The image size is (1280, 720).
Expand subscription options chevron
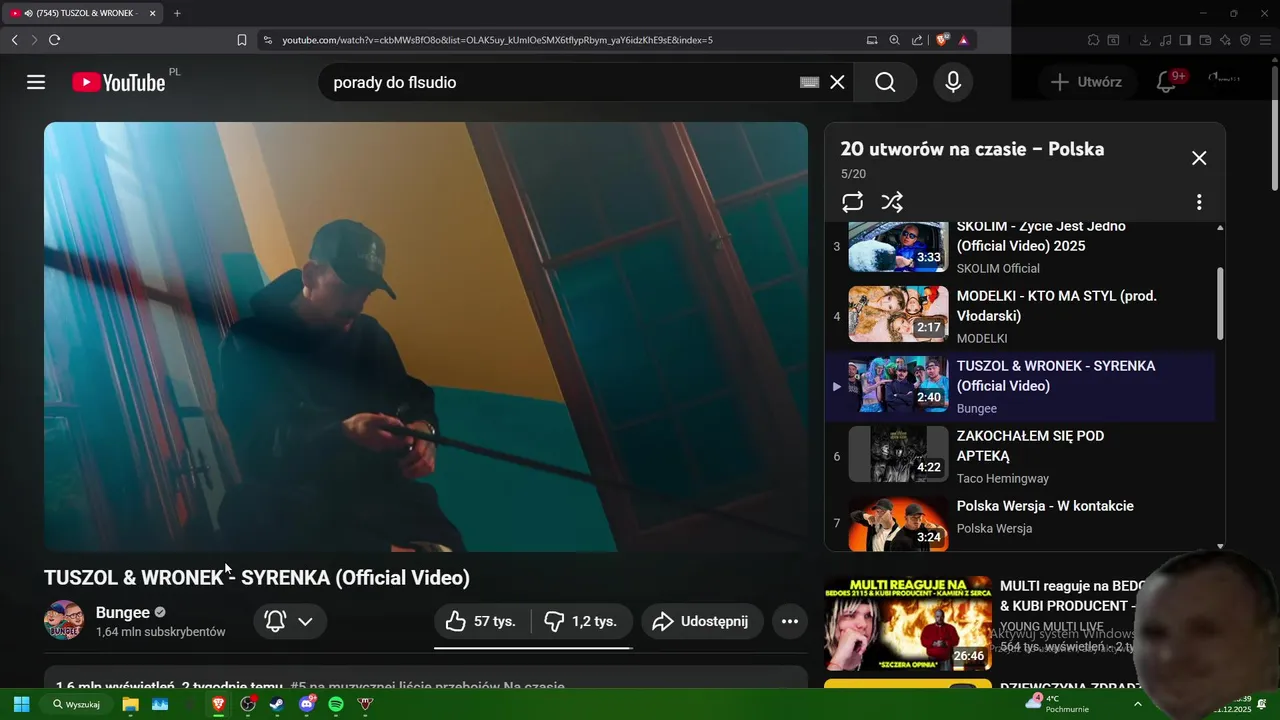click(x=305, y=621)
